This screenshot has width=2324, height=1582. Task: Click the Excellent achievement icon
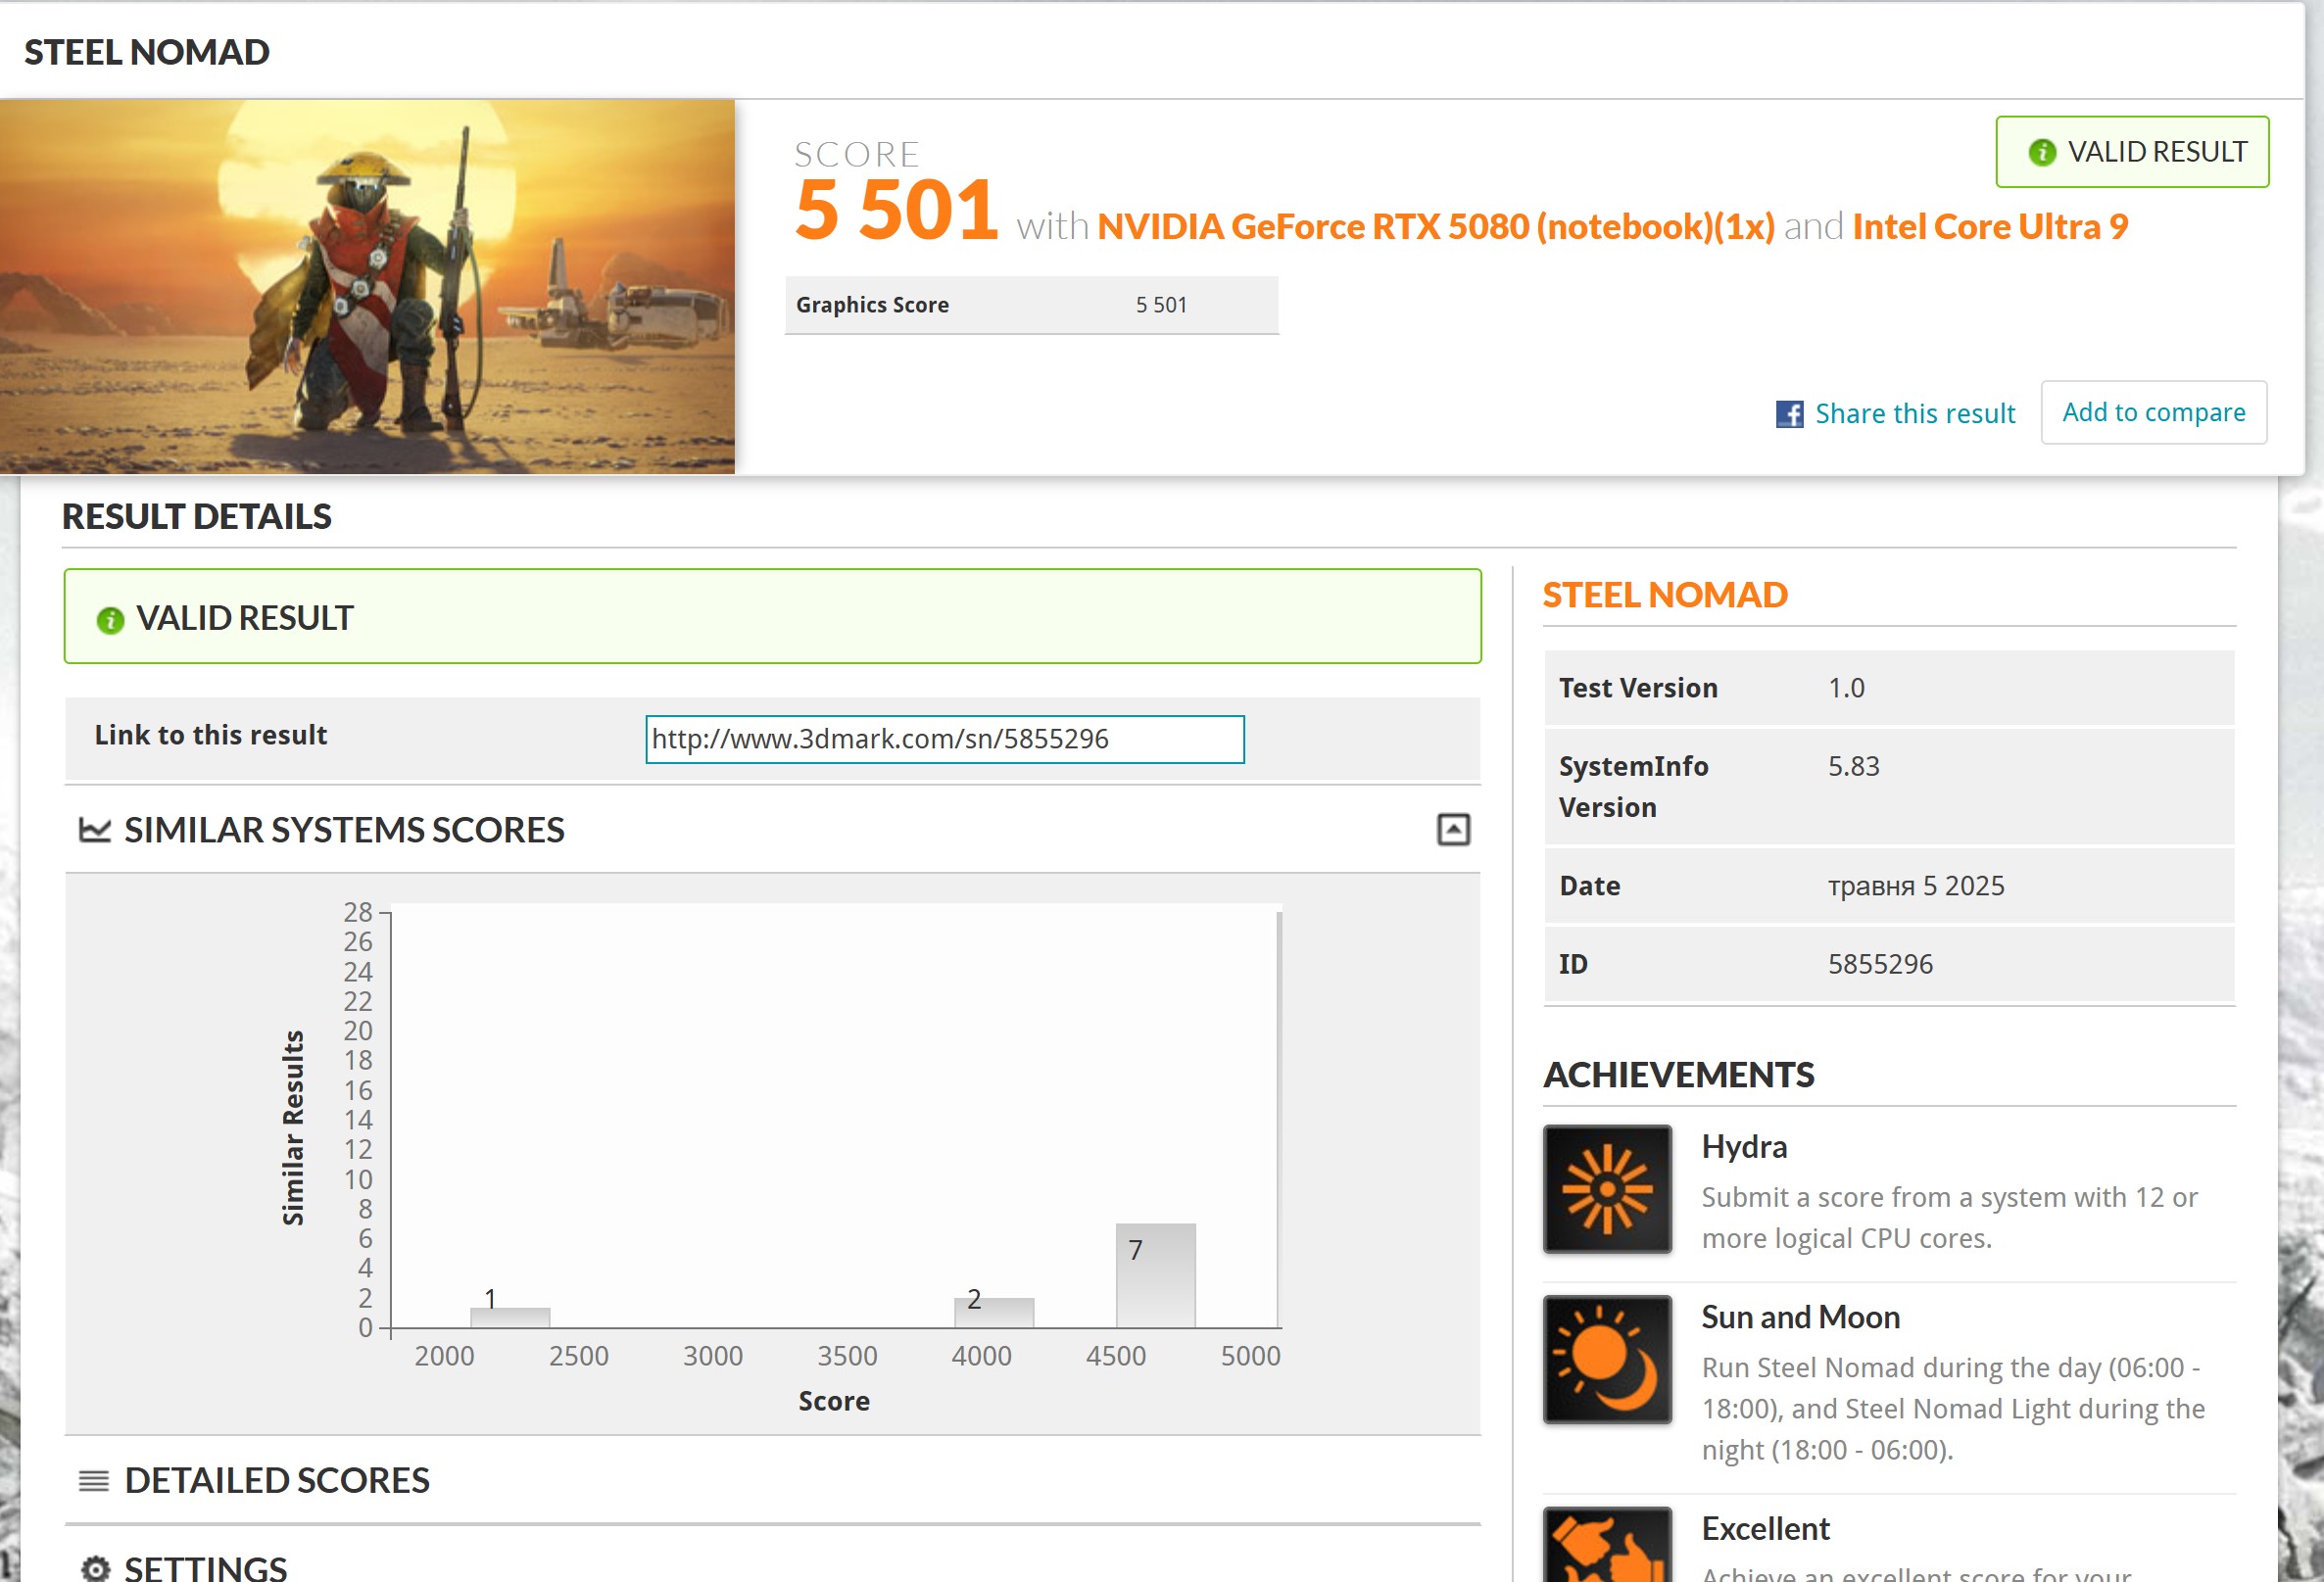point(1606,1545)
